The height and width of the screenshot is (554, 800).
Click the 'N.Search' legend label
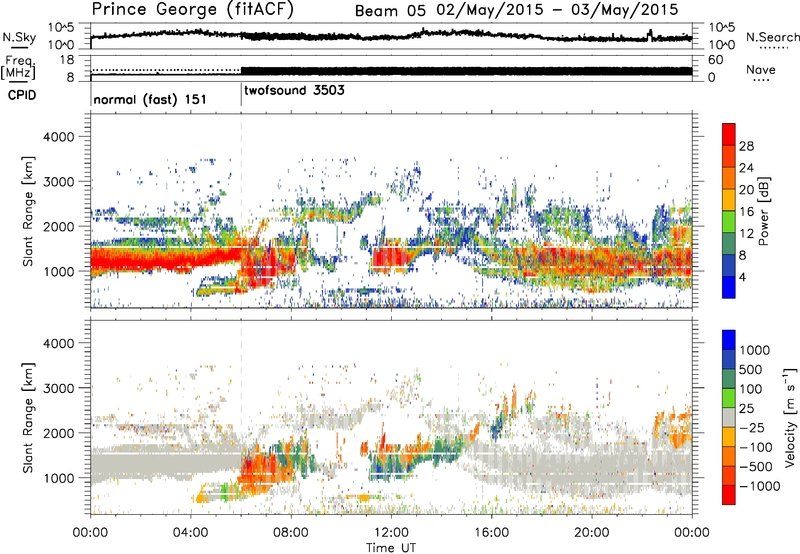click(773, 37)
